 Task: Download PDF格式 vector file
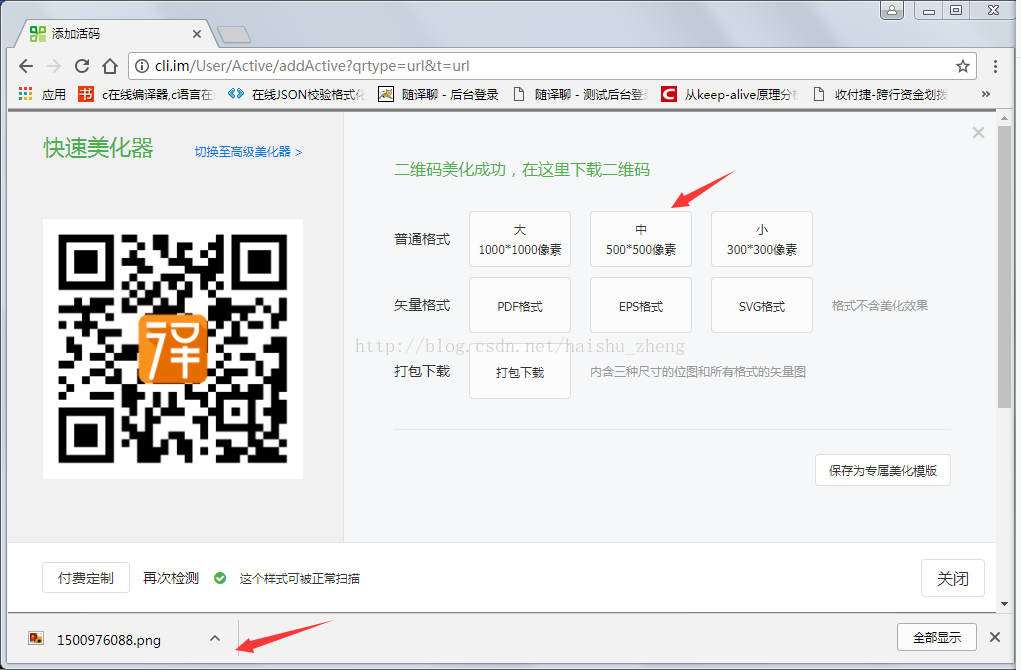[x=520, y=305]
